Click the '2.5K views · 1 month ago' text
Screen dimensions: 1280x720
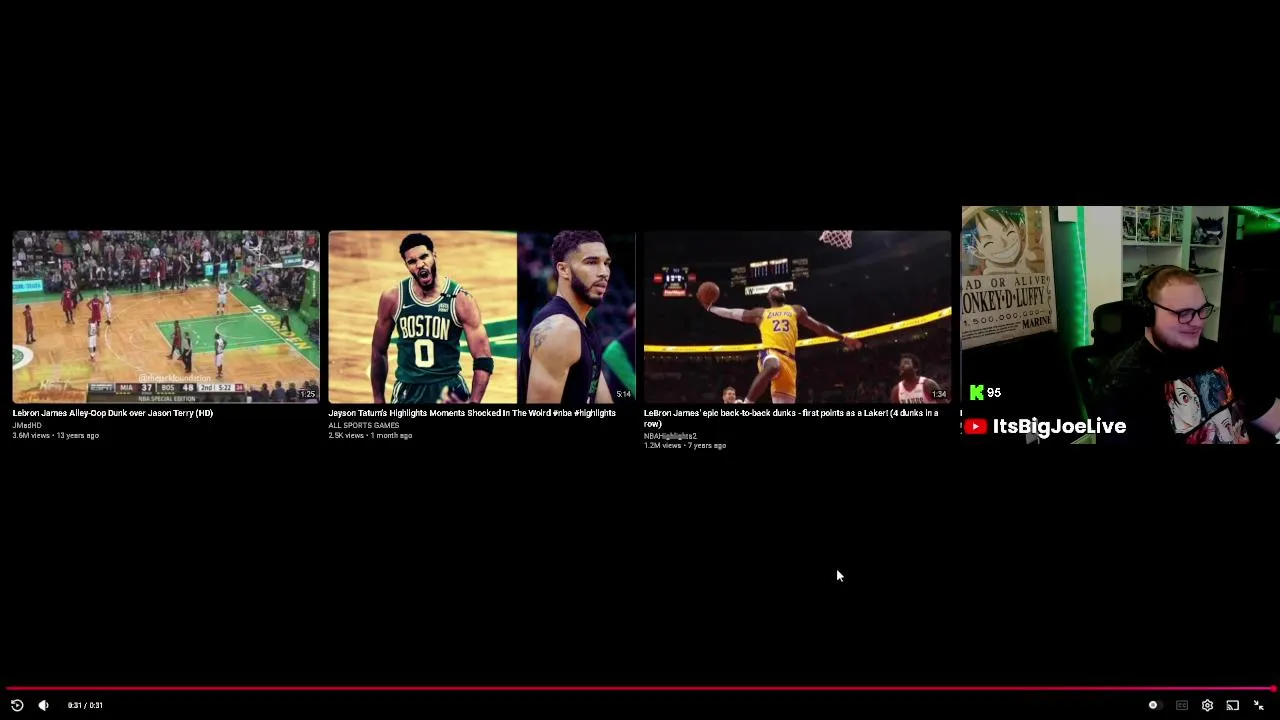370,435
